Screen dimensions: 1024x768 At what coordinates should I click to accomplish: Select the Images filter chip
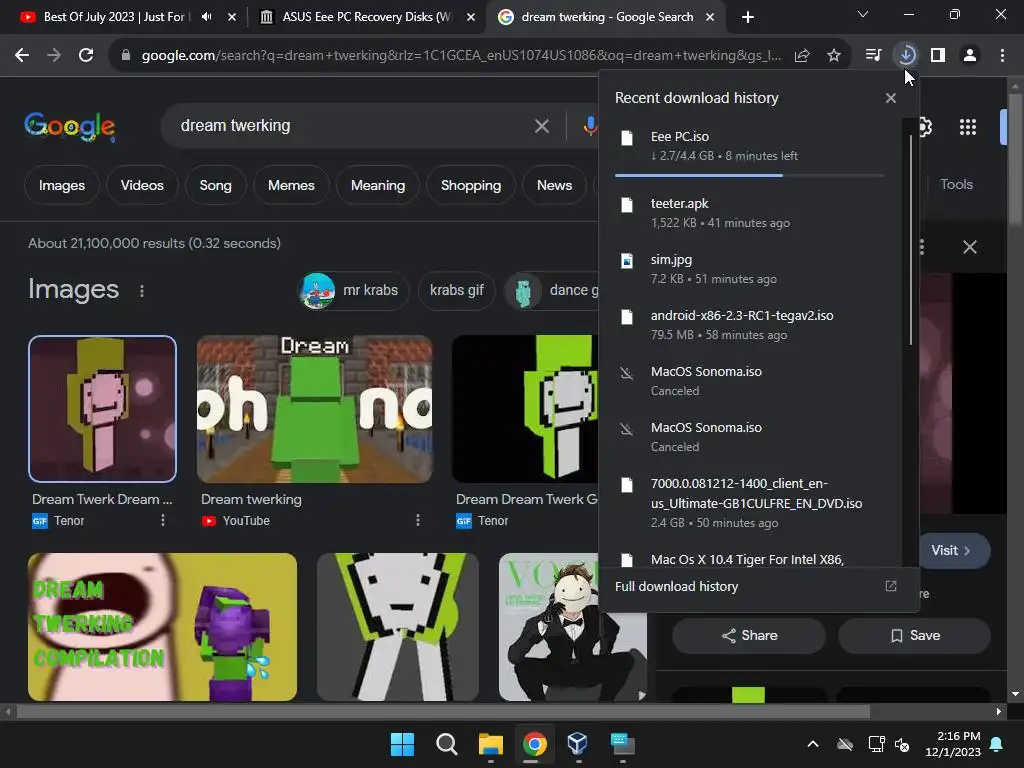point(62,185)
